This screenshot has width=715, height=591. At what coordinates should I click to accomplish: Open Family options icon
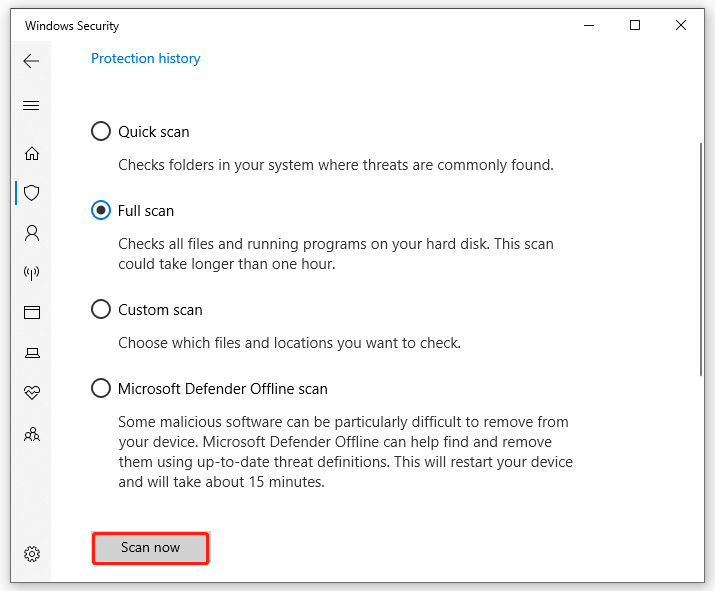click(x=32, y=433)
